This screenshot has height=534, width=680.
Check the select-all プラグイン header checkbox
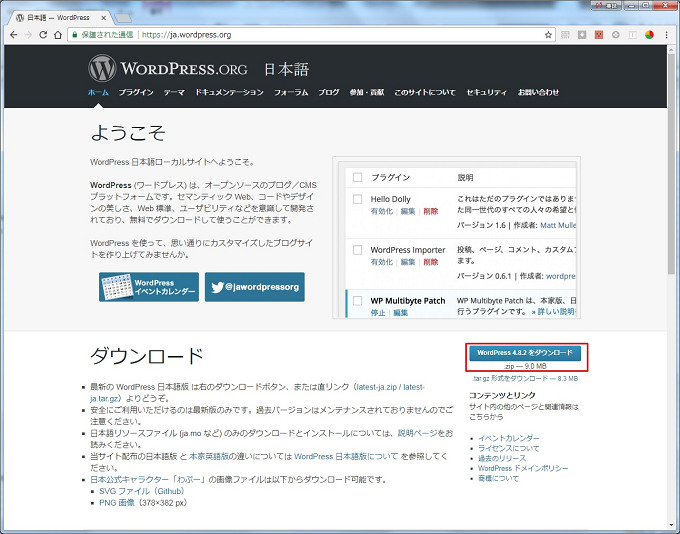(357, 177)
